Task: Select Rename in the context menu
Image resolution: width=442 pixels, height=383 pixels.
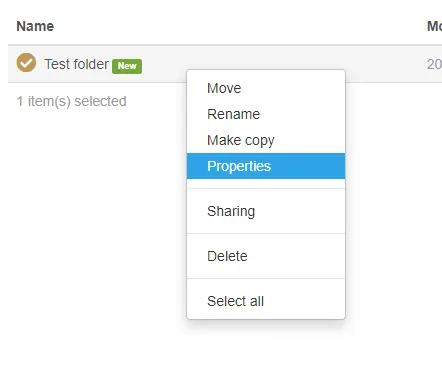Action: tap(266, 114)
